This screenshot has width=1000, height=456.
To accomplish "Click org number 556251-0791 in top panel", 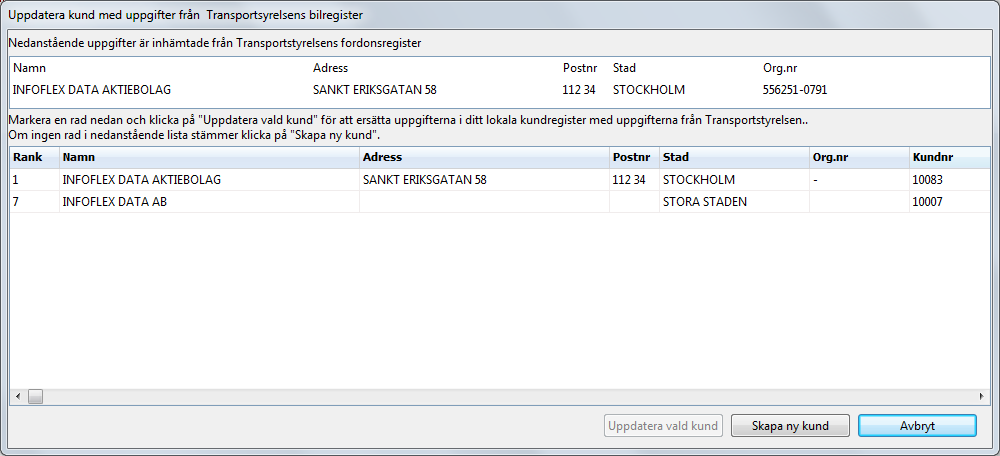I will (x=795, y=90).
